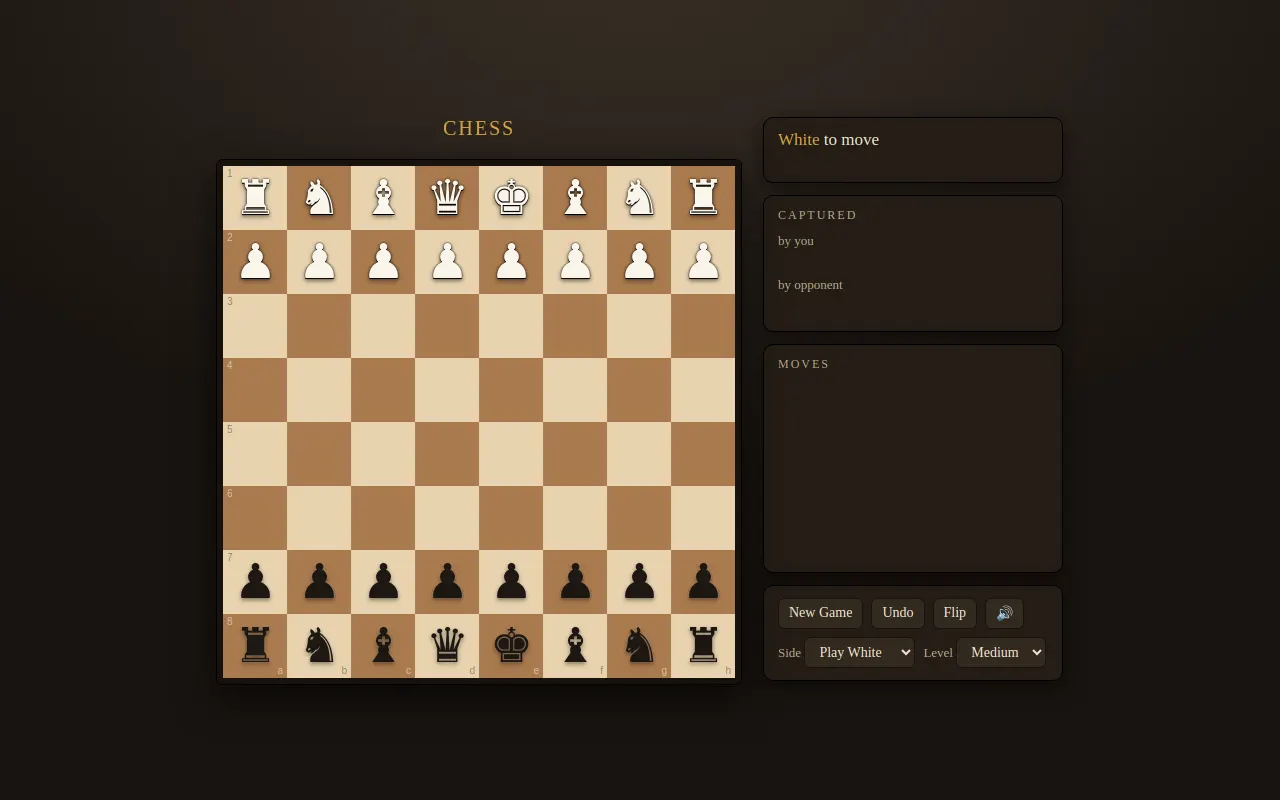Click the empty d4 square
1280x800 pixels.
coord(447,390)
